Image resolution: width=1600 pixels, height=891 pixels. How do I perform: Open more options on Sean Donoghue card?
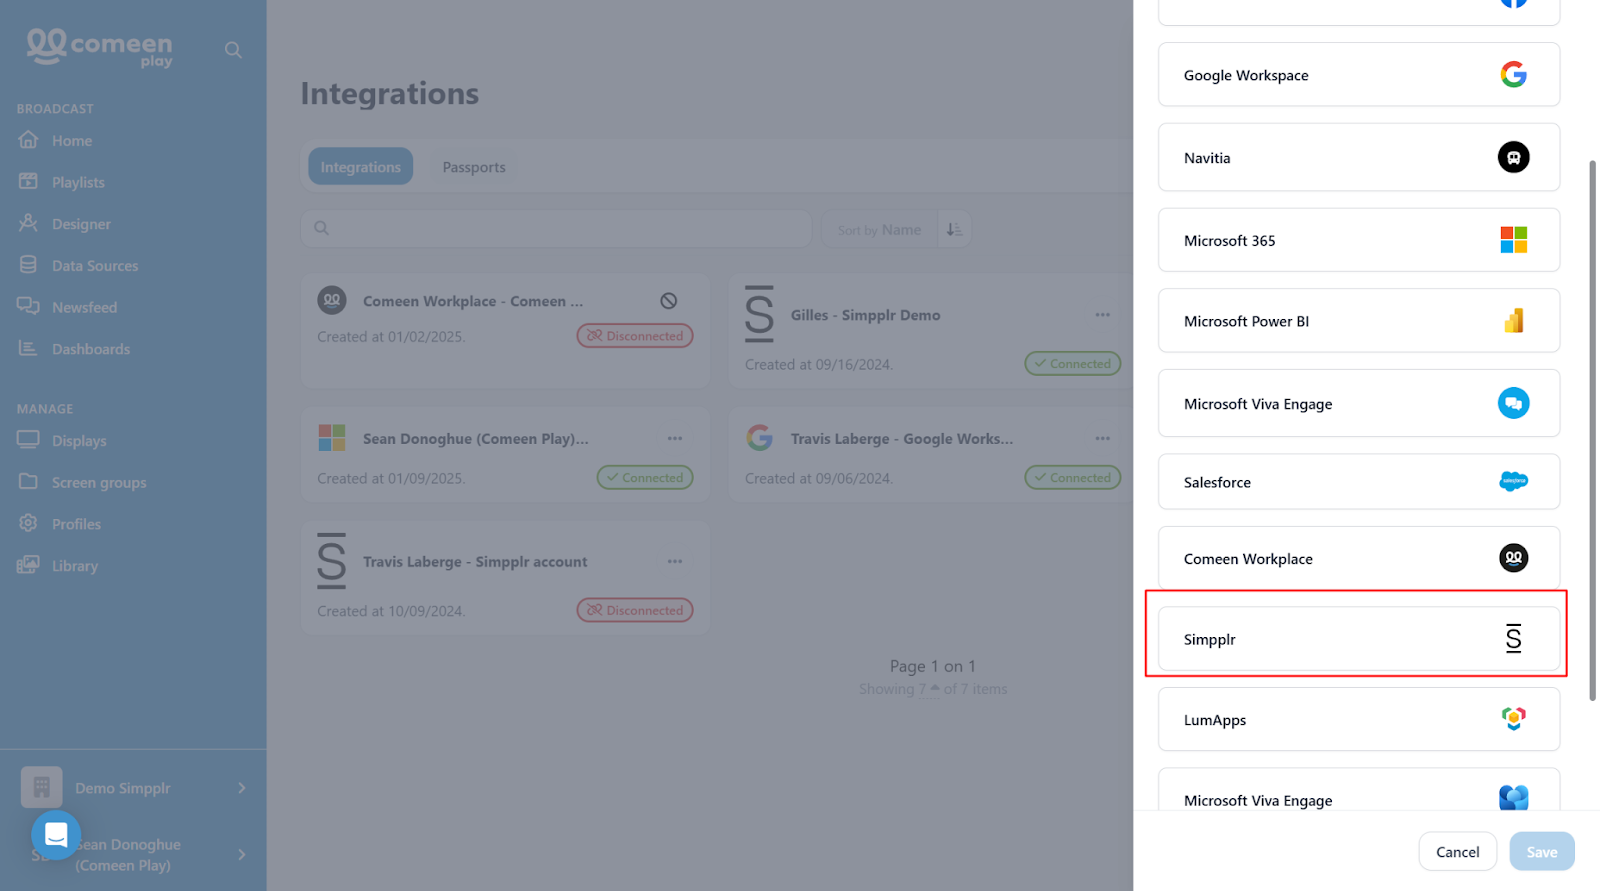coord(675,438)
